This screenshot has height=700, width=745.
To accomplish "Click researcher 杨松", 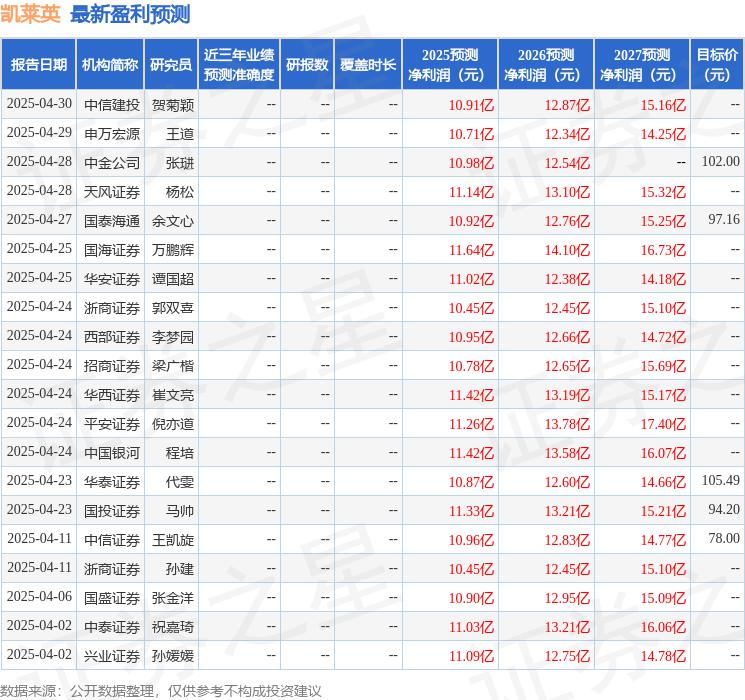I will 180,192.
